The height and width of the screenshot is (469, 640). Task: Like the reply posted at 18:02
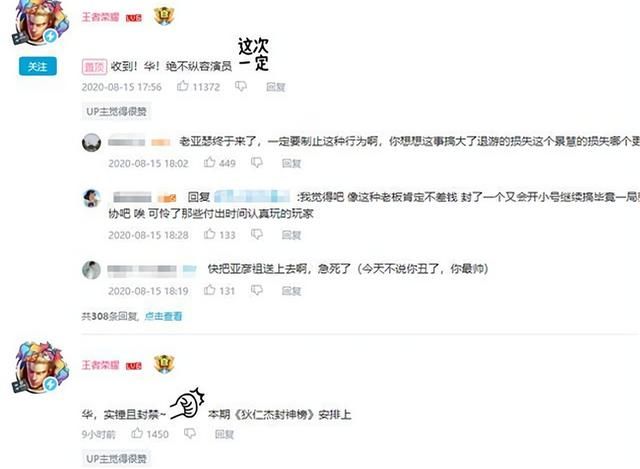coord(209,162)
